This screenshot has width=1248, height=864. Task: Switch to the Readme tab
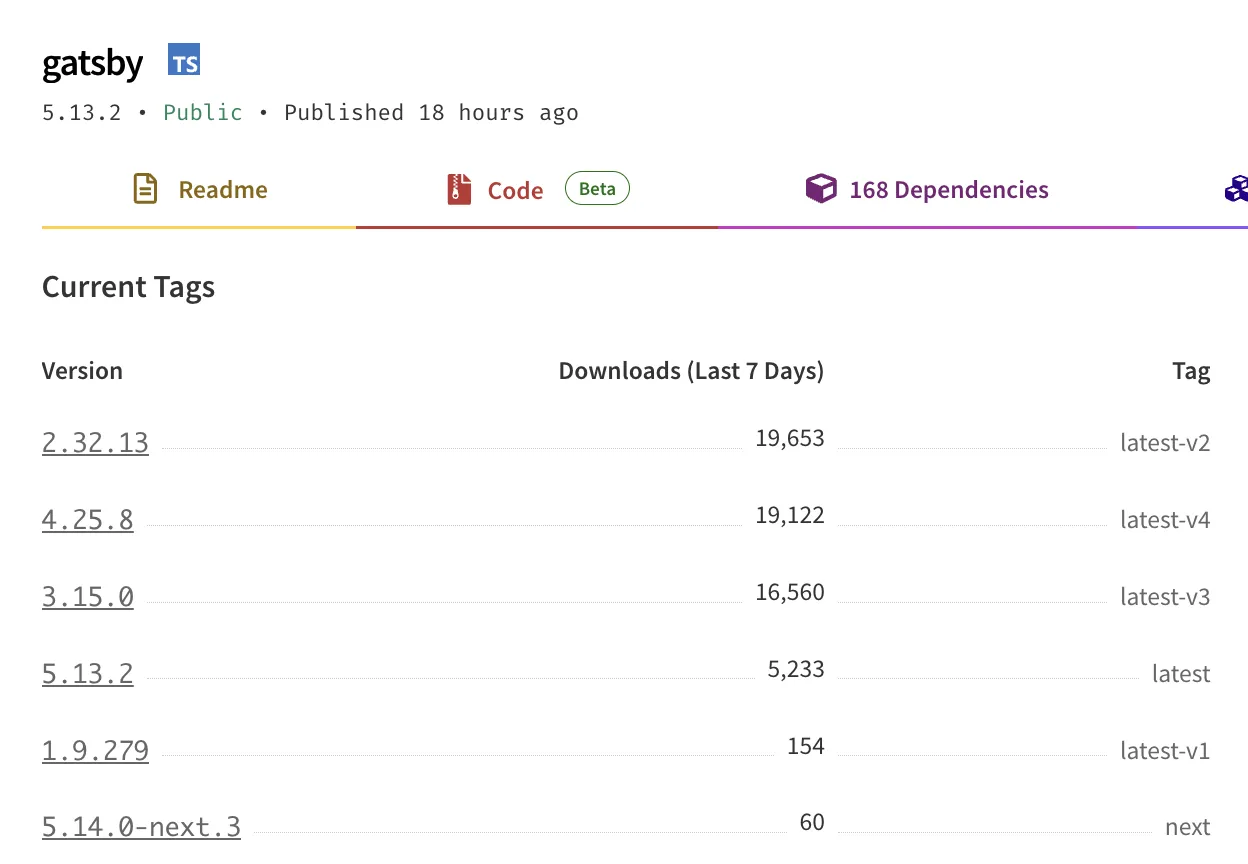pyautogui.click(x=222, y=189)
